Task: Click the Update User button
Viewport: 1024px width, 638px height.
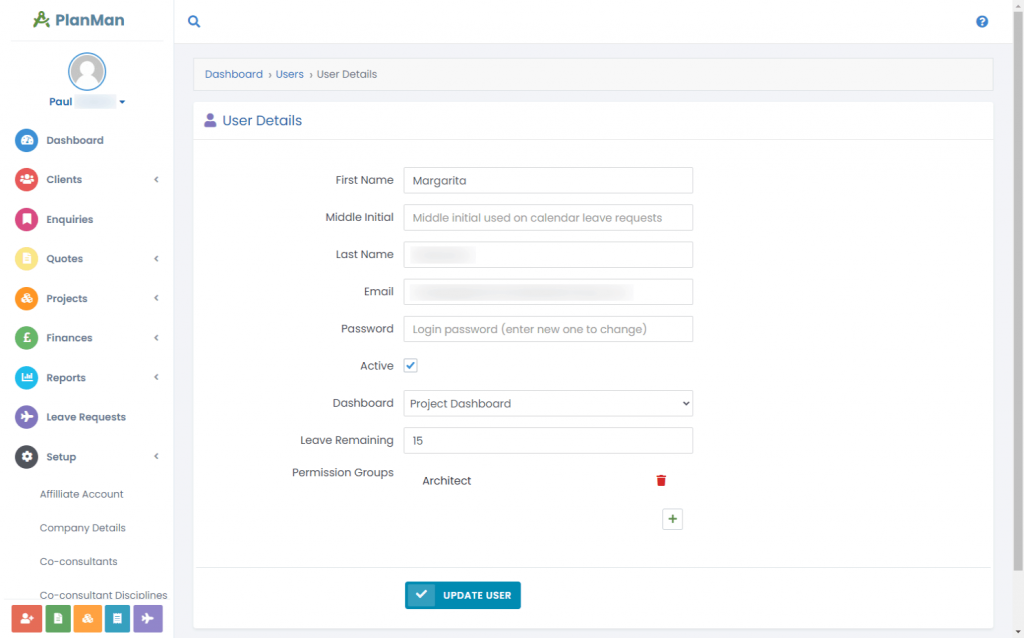Action: [x=462, y=595]
